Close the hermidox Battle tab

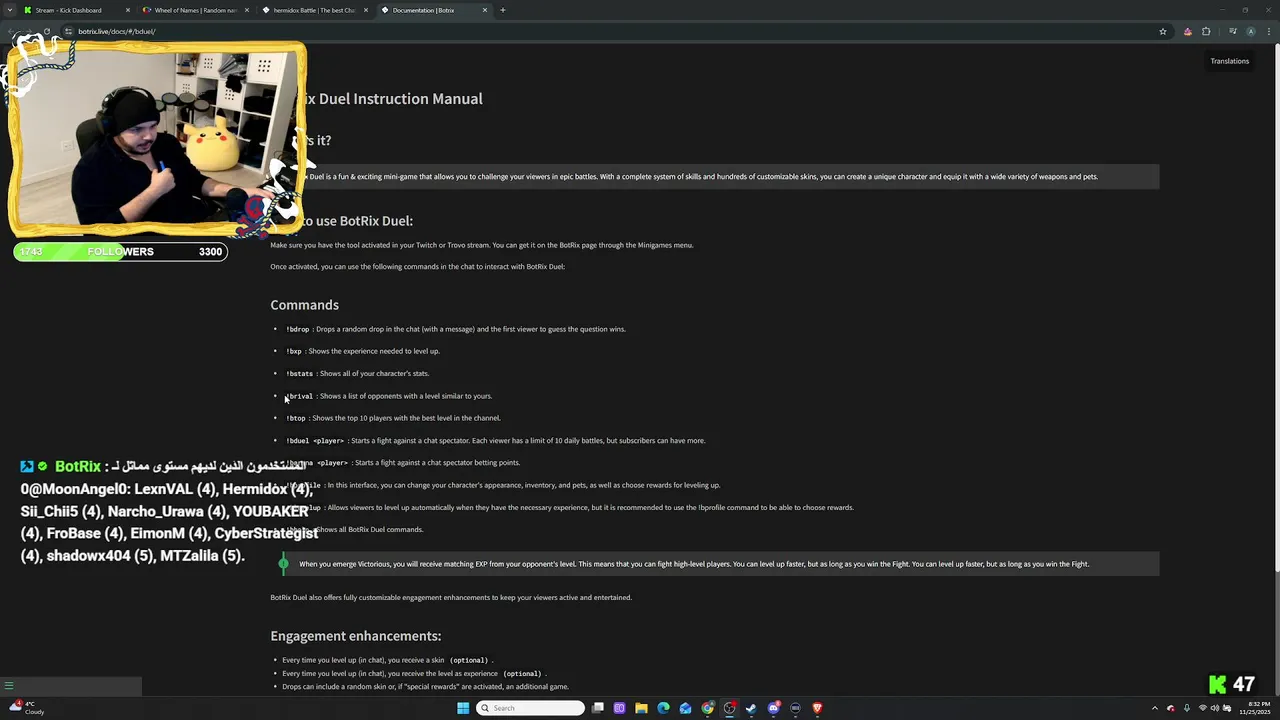[366, 10]
